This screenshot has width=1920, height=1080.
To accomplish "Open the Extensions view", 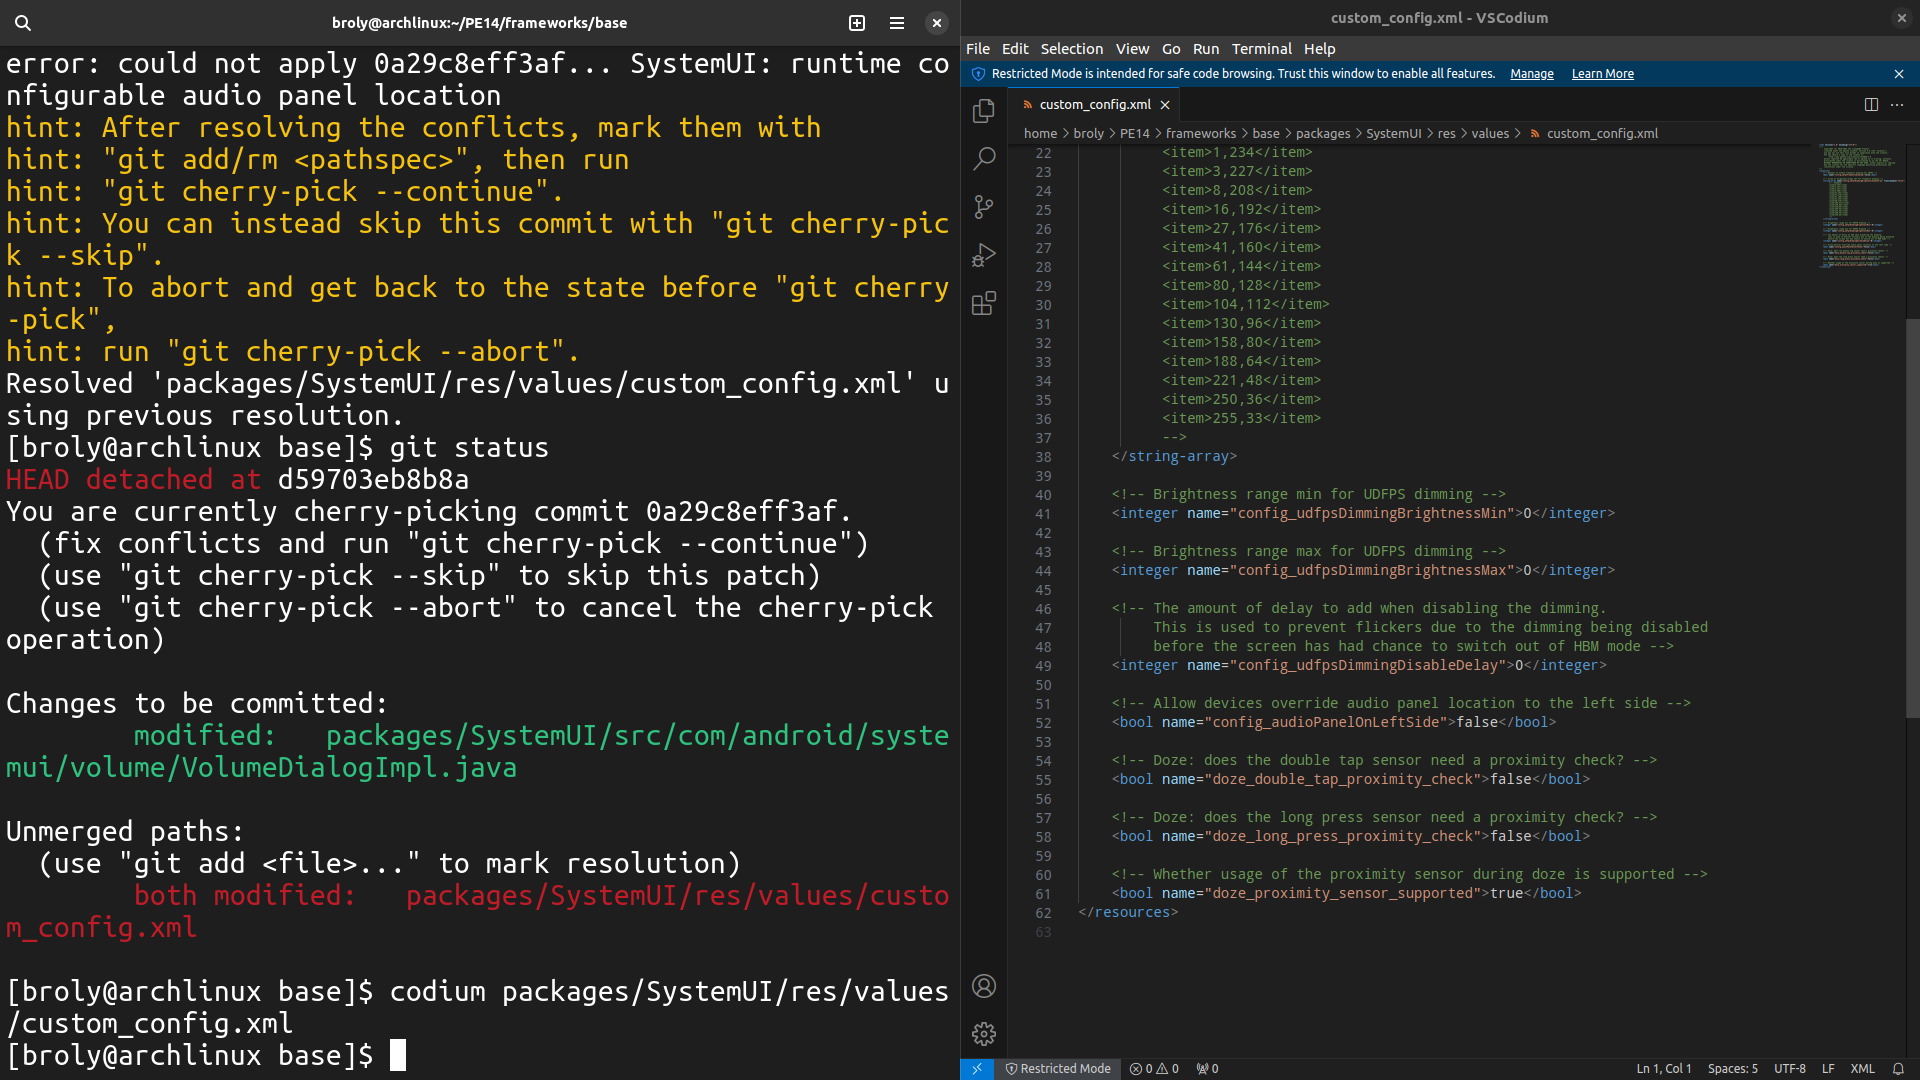I will tap(984, 303).
